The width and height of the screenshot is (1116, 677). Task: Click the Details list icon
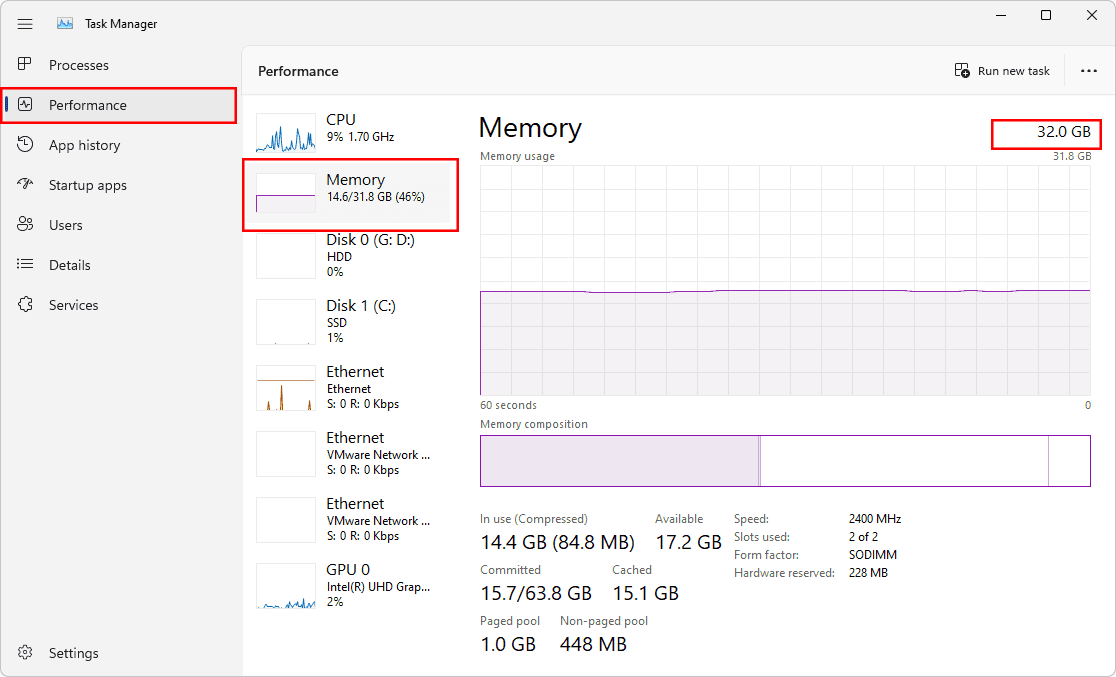click(26, 265)
